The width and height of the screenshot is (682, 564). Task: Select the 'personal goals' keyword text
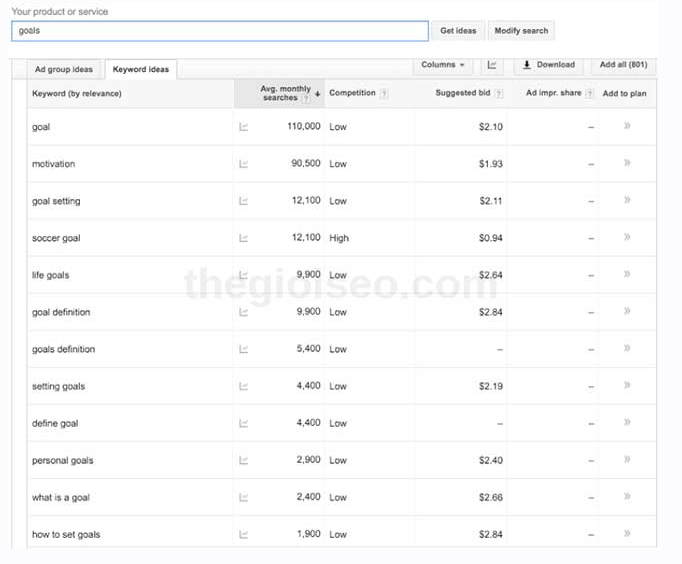click(63, 461)
